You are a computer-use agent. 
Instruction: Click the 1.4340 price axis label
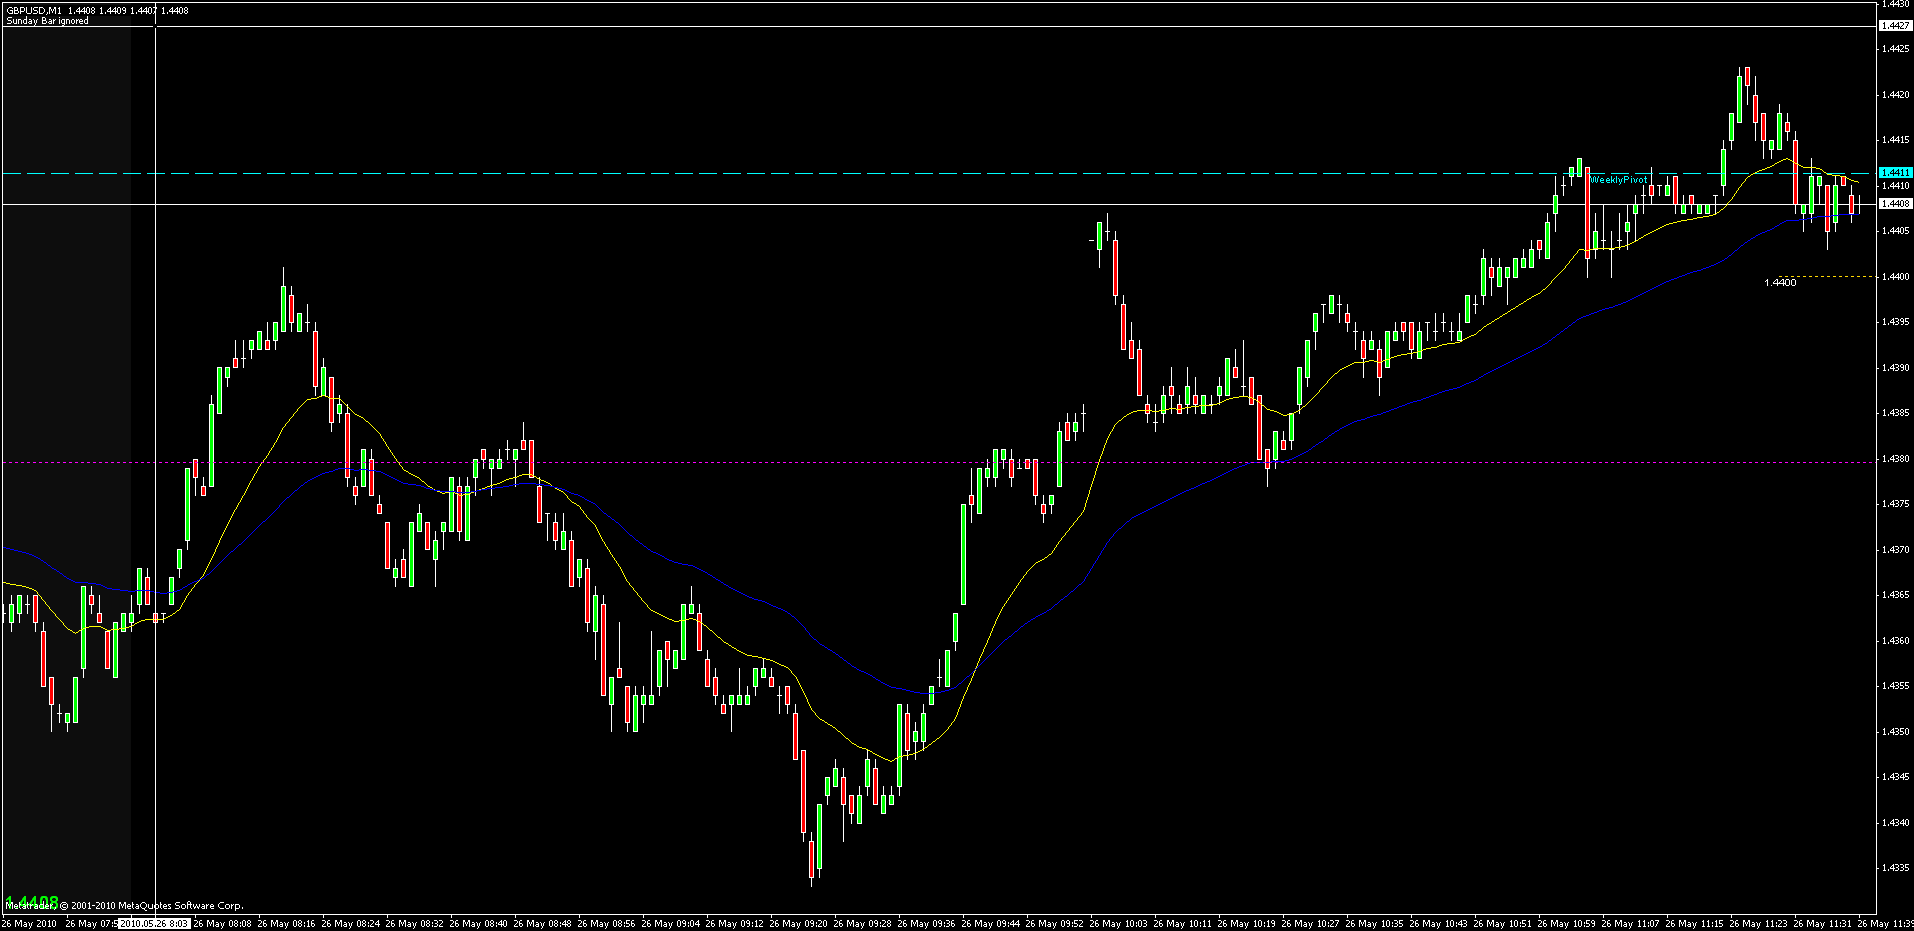(x=1896, y=823)
